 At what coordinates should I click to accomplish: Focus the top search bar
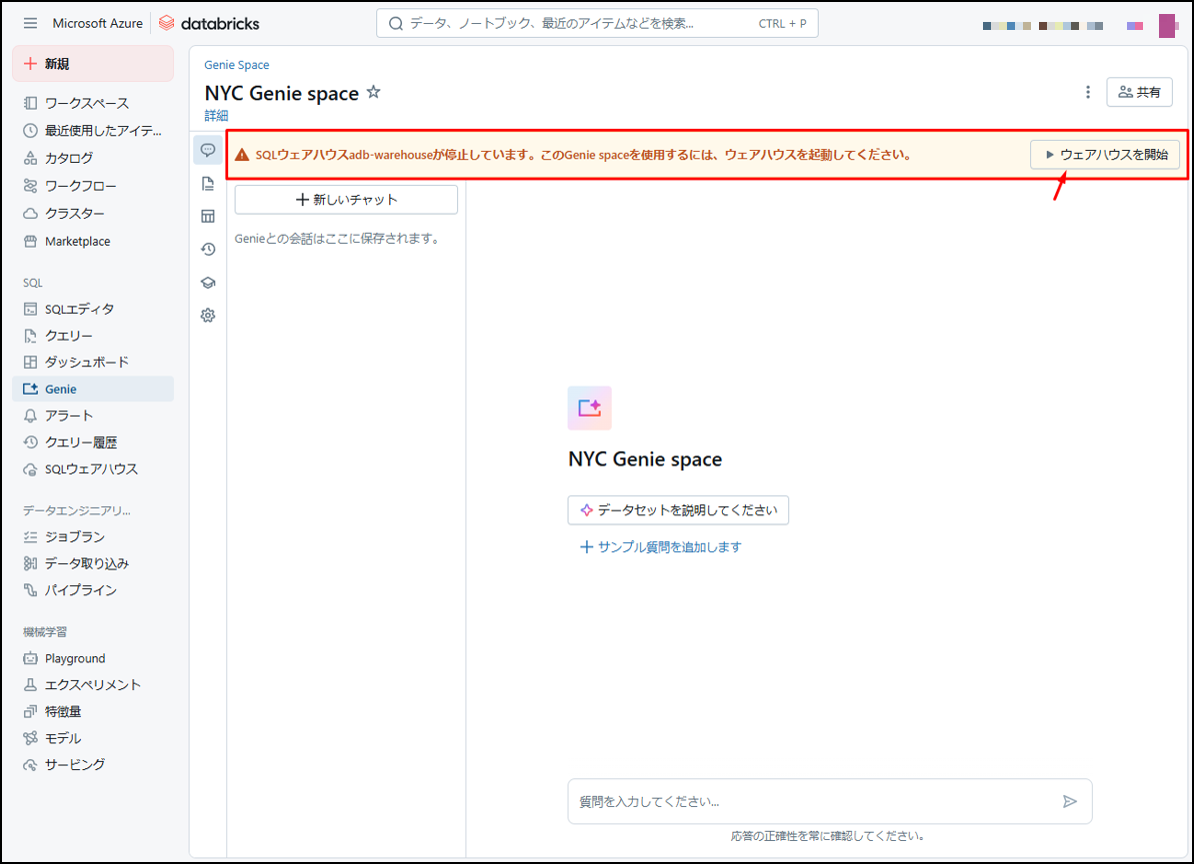(x=597, y=24)
